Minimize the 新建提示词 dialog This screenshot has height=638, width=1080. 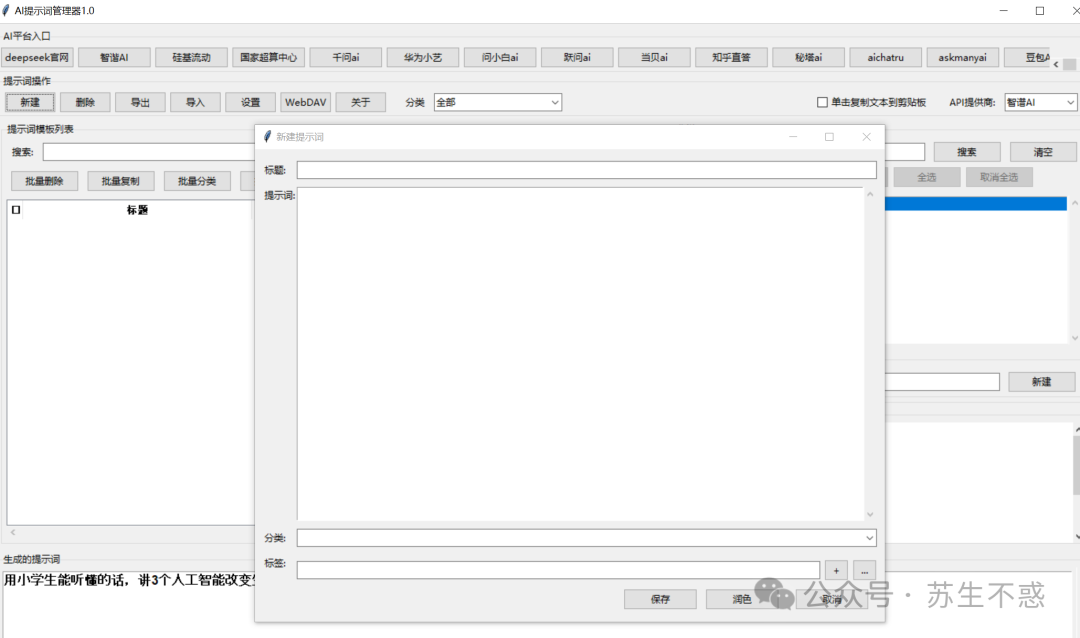point(793,137)
